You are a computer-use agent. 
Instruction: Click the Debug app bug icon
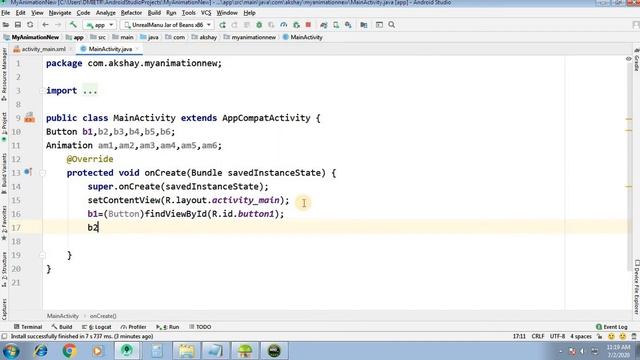point(259,25)
